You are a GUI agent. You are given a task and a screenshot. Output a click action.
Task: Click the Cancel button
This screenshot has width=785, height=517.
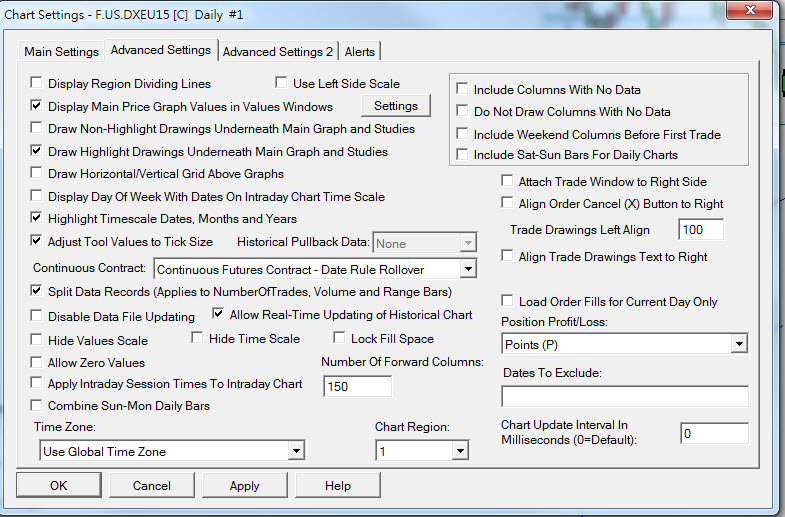[152, 485]
